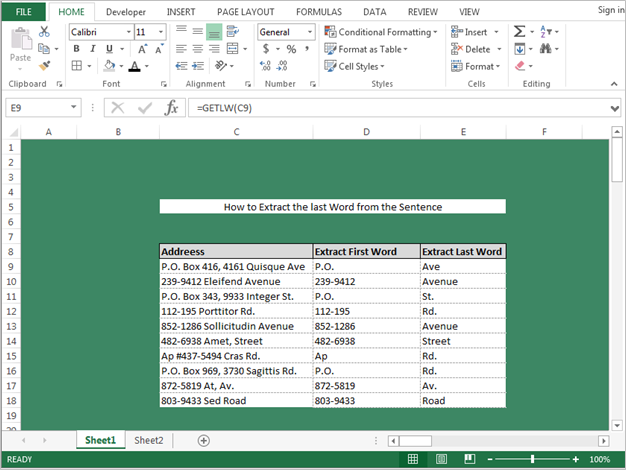Screen dimensions: 626x470
Task: Click the Insert Function fx icon
Action: [171, 108]
